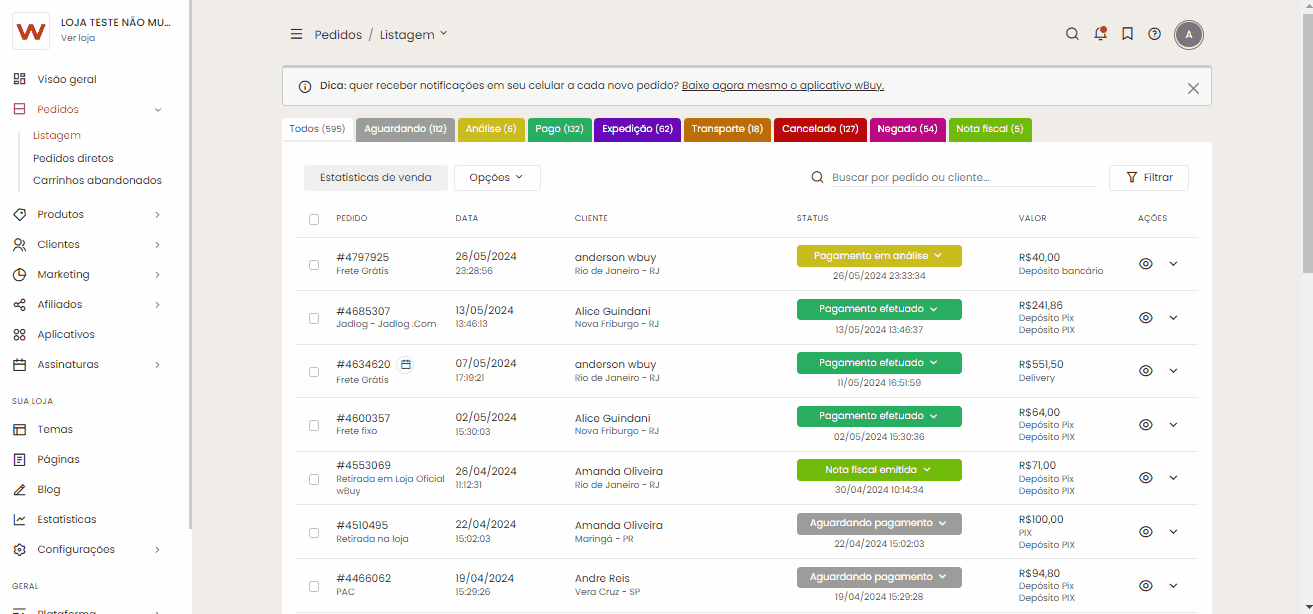Tick the select-all orders checkbox
The width and height of the screenshot is (1313, 614).
pos(314,219)
